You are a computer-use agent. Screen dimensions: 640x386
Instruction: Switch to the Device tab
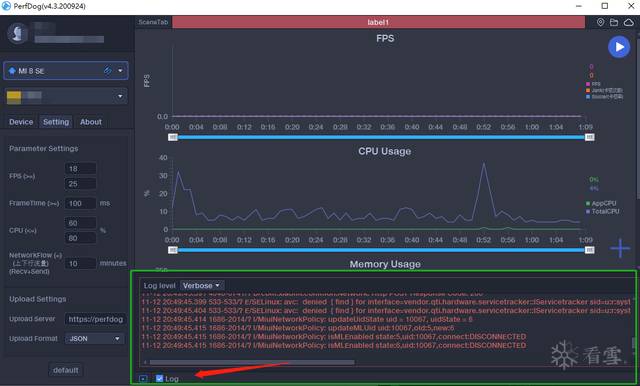pyautogui.click(x=21, y=122)
